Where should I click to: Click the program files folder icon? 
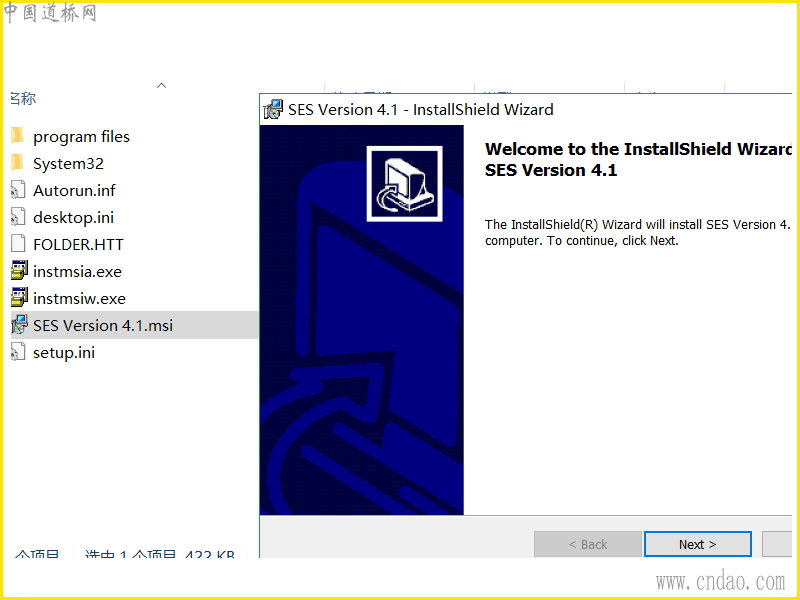coord(17,136)
